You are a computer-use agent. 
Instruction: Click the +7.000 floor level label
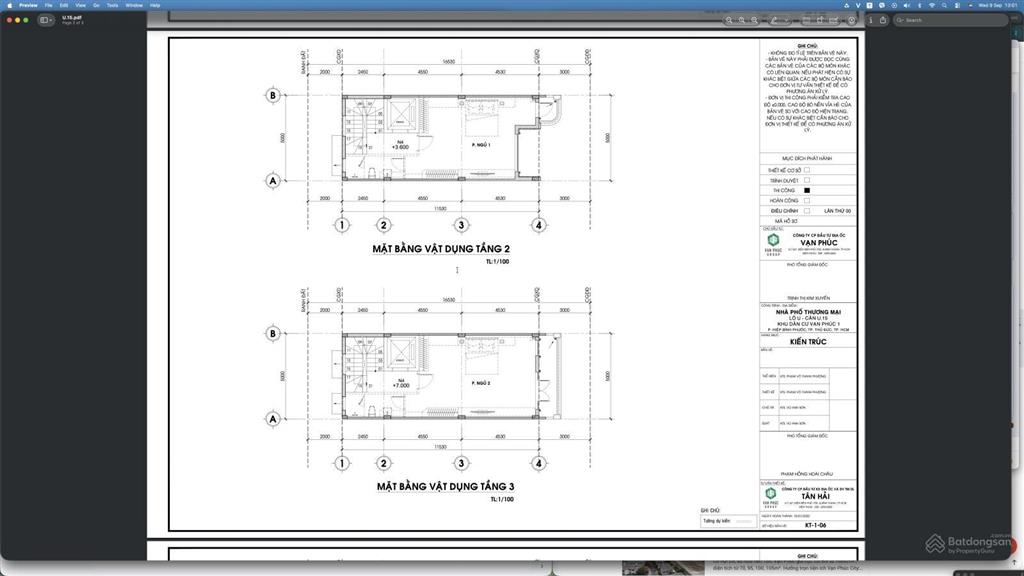[x=400, y=386]
